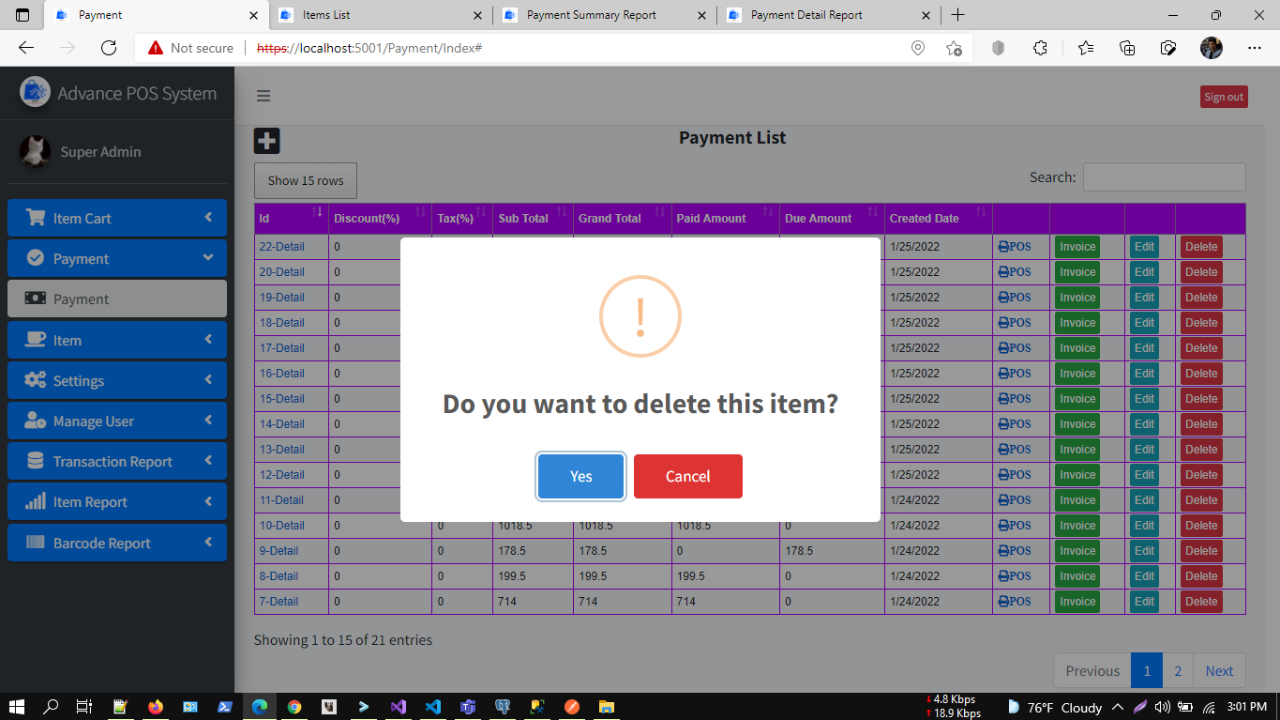Click Cancel to dismiss the delete dialog
The image size is (1280, 720).
click(x=688, y=476)
